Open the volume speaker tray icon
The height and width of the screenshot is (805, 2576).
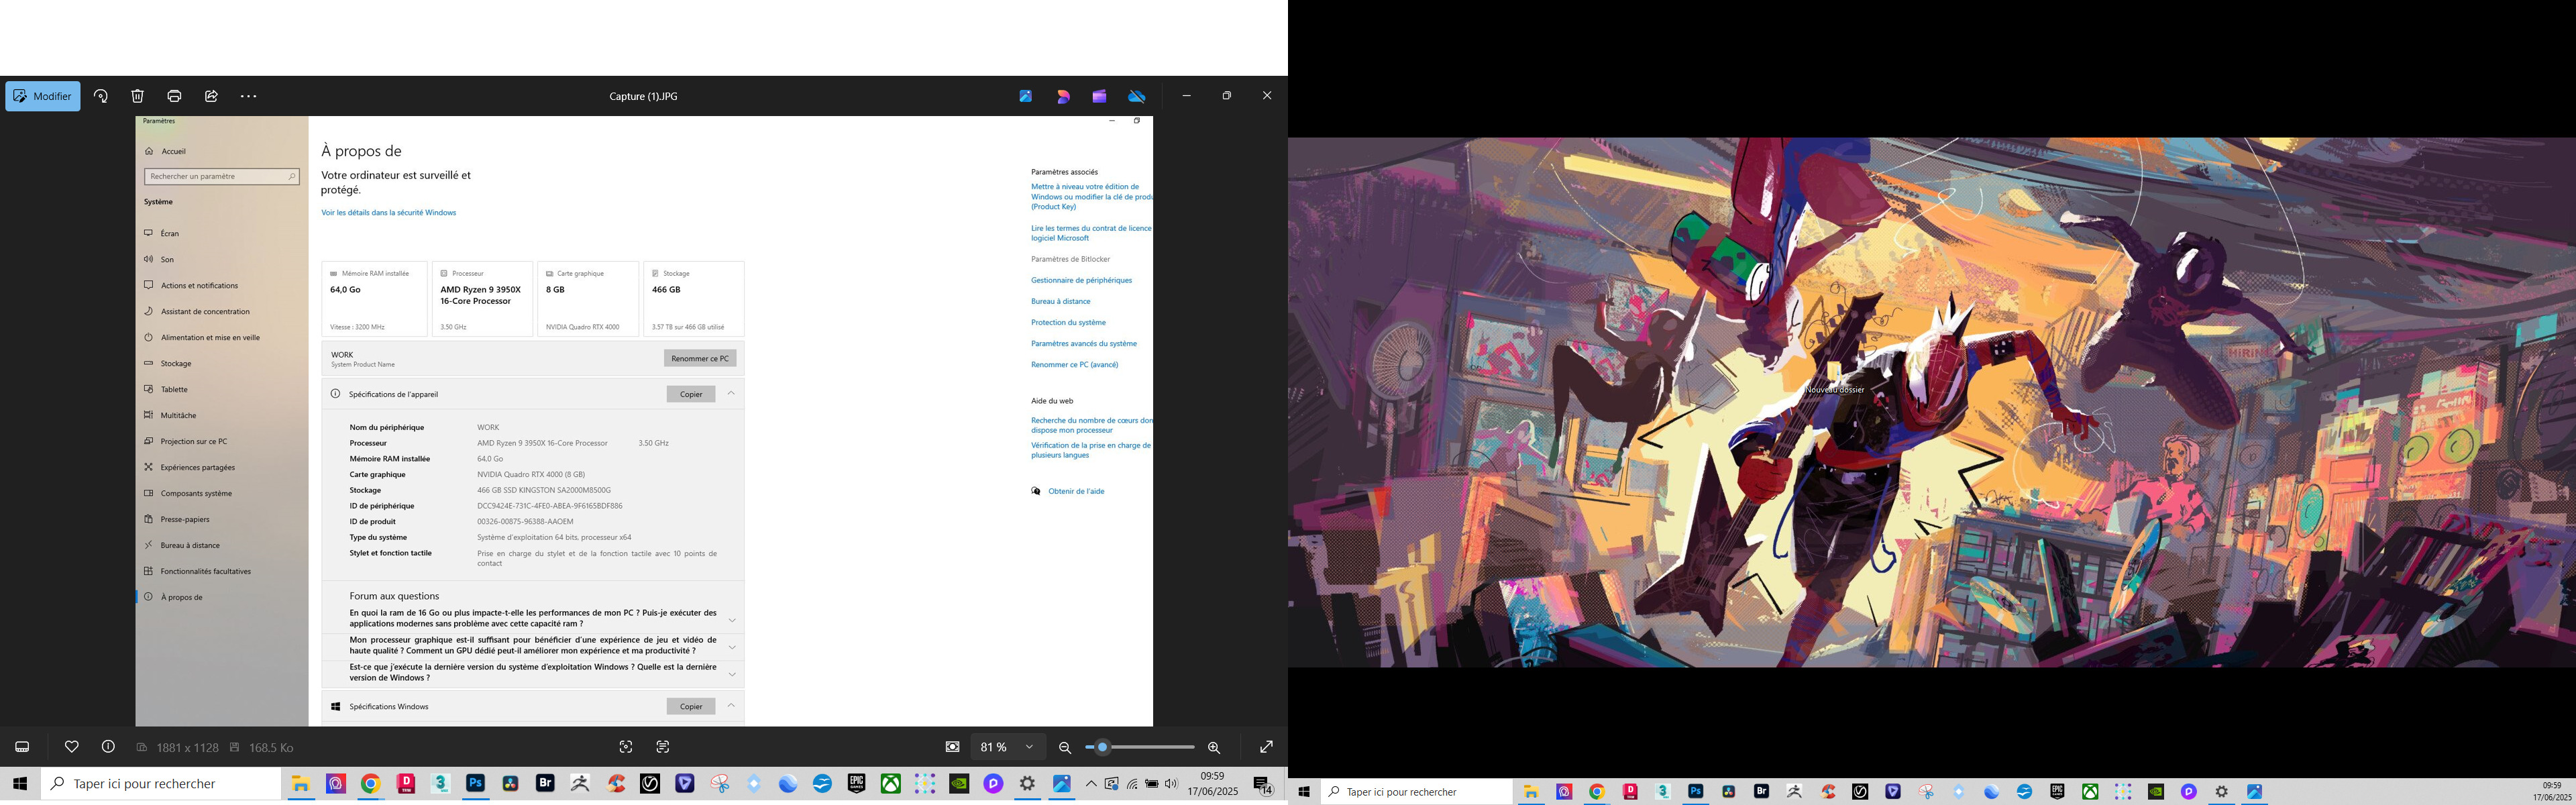point(1171,784)
